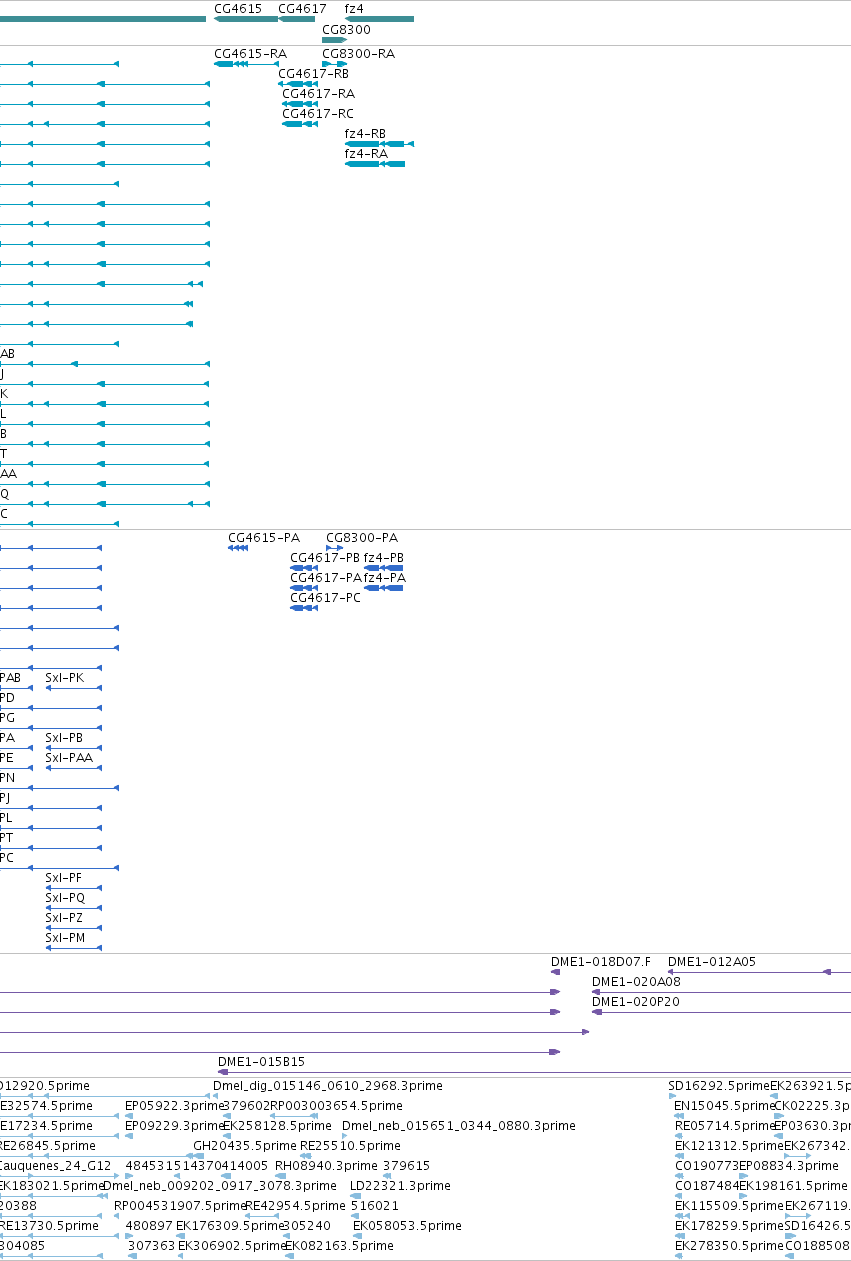Click EST label LD22321.3prime
This screenshot has height=1261, width=851.
(x=400, y=1186)
